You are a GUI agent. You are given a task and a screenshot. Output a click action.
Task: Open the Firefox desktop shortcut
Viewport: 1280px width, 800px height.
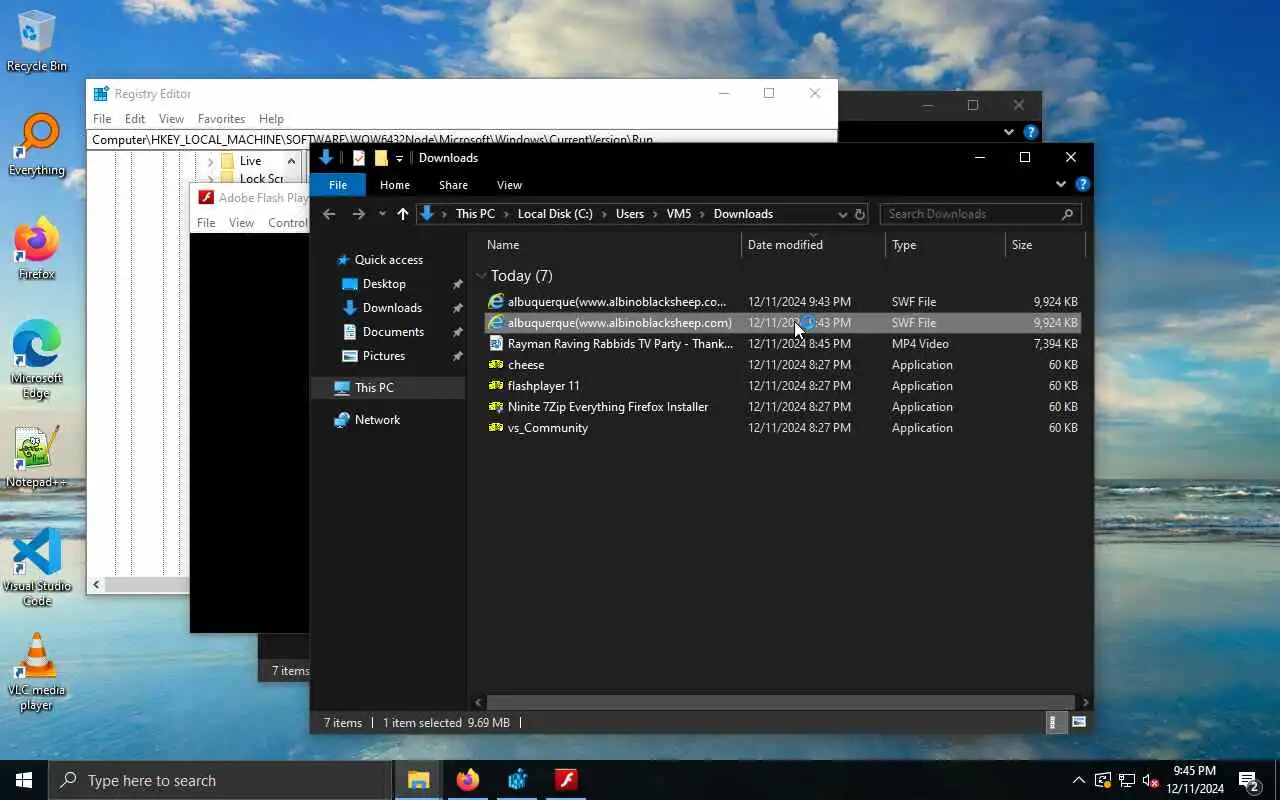pos(37,249)
